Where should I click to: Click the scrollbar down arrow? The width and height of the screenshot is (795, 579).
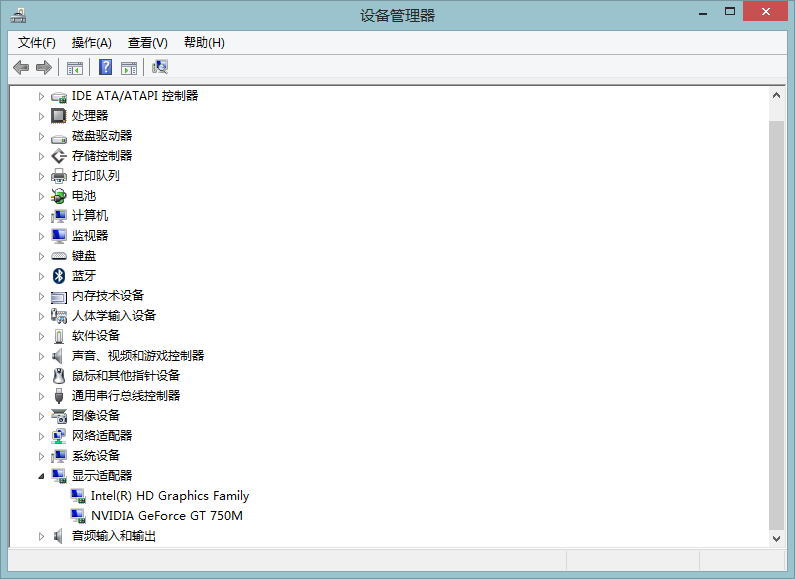click(x=776, y=537)
